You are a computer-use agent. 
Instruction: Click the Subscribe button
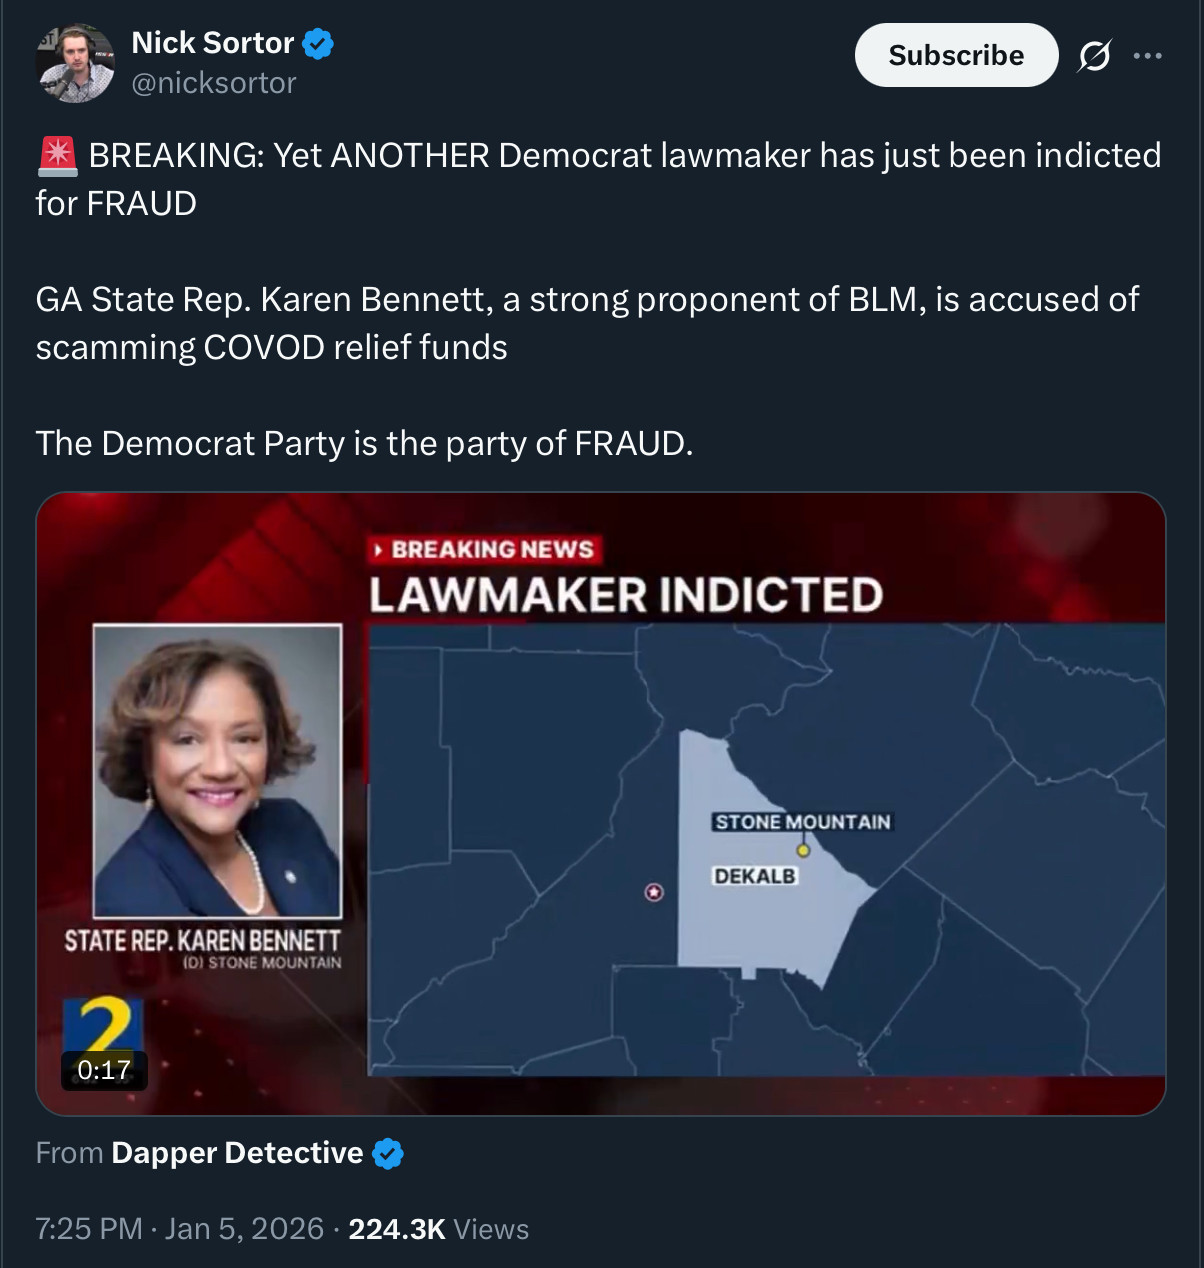point(955,55)
